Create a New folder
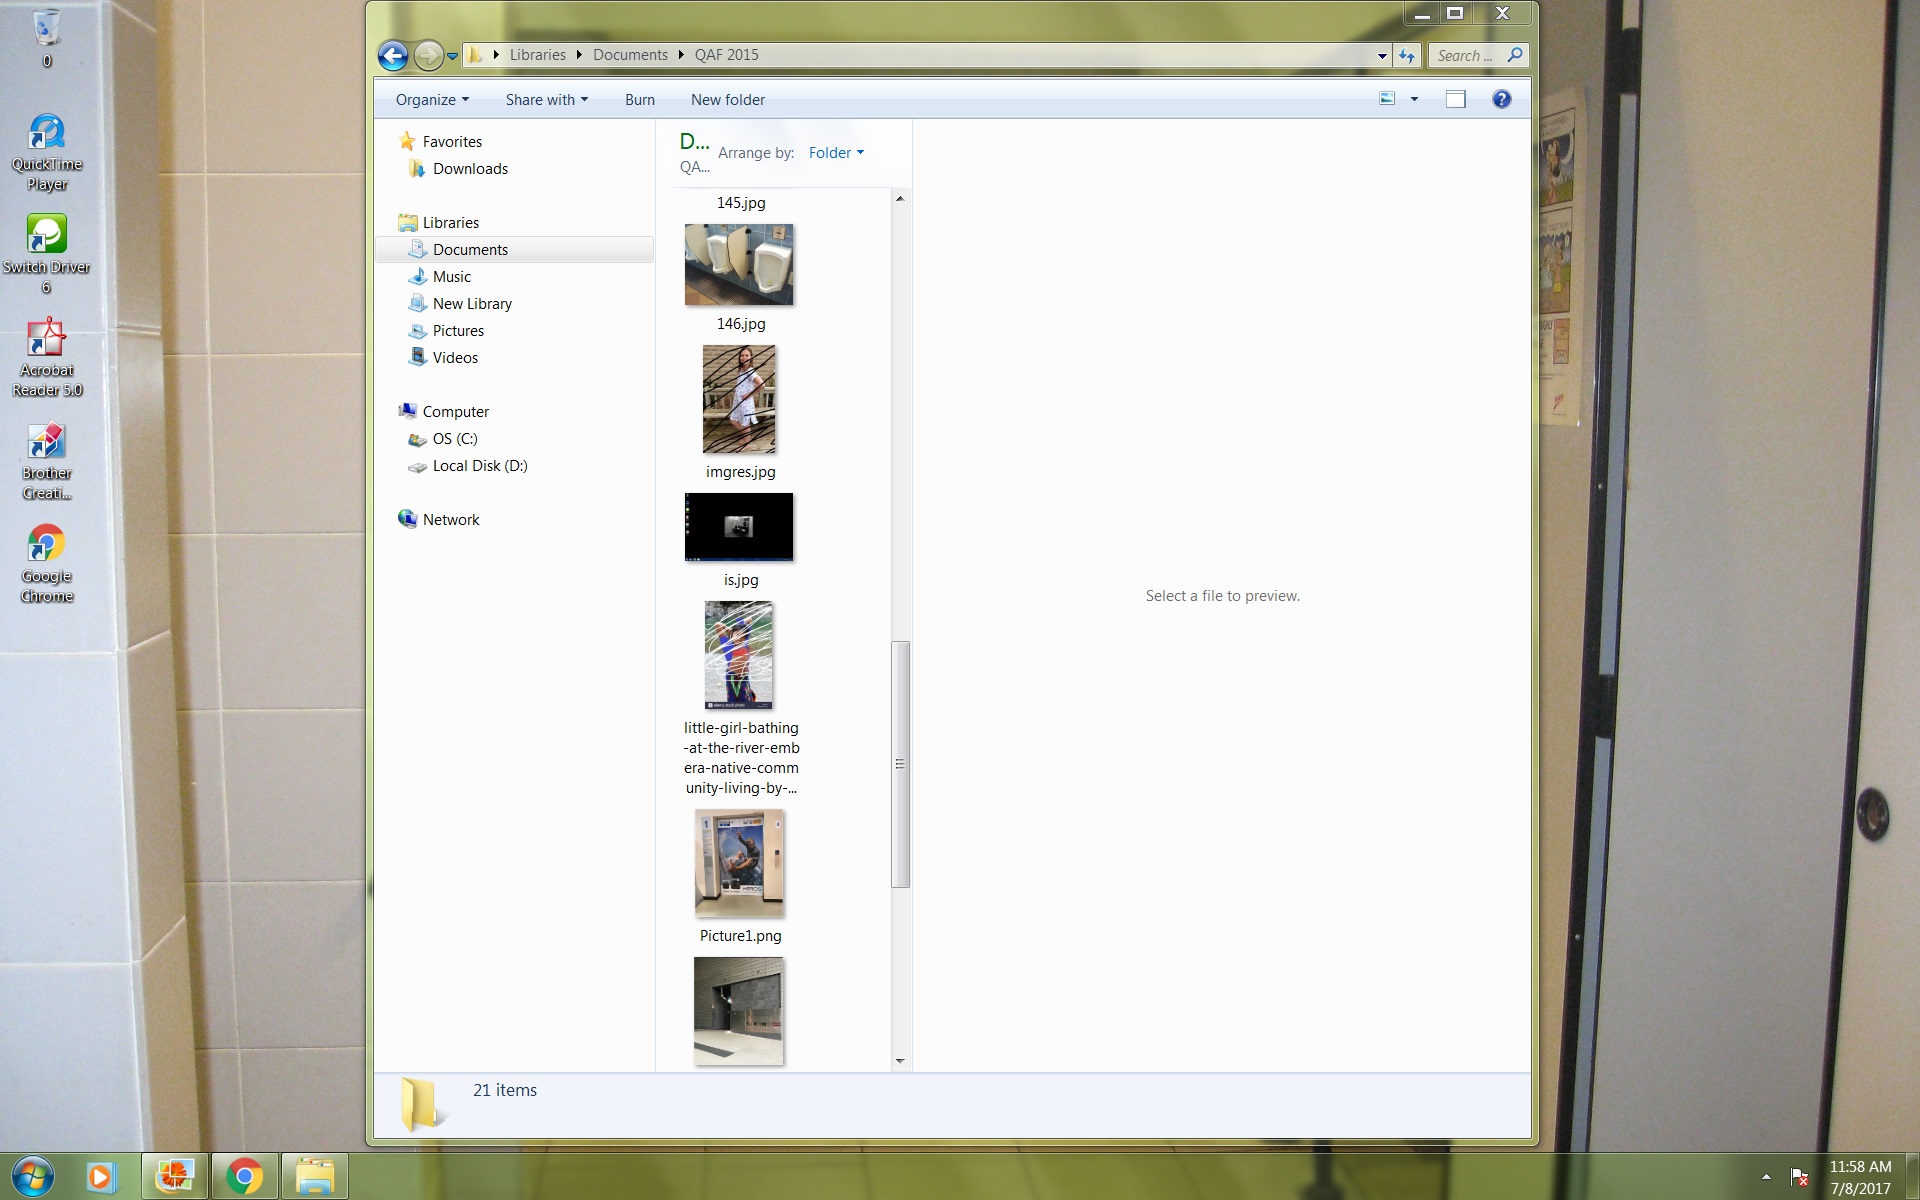Viewport: 1920px width, 1200px height. [x=728, y=100]
